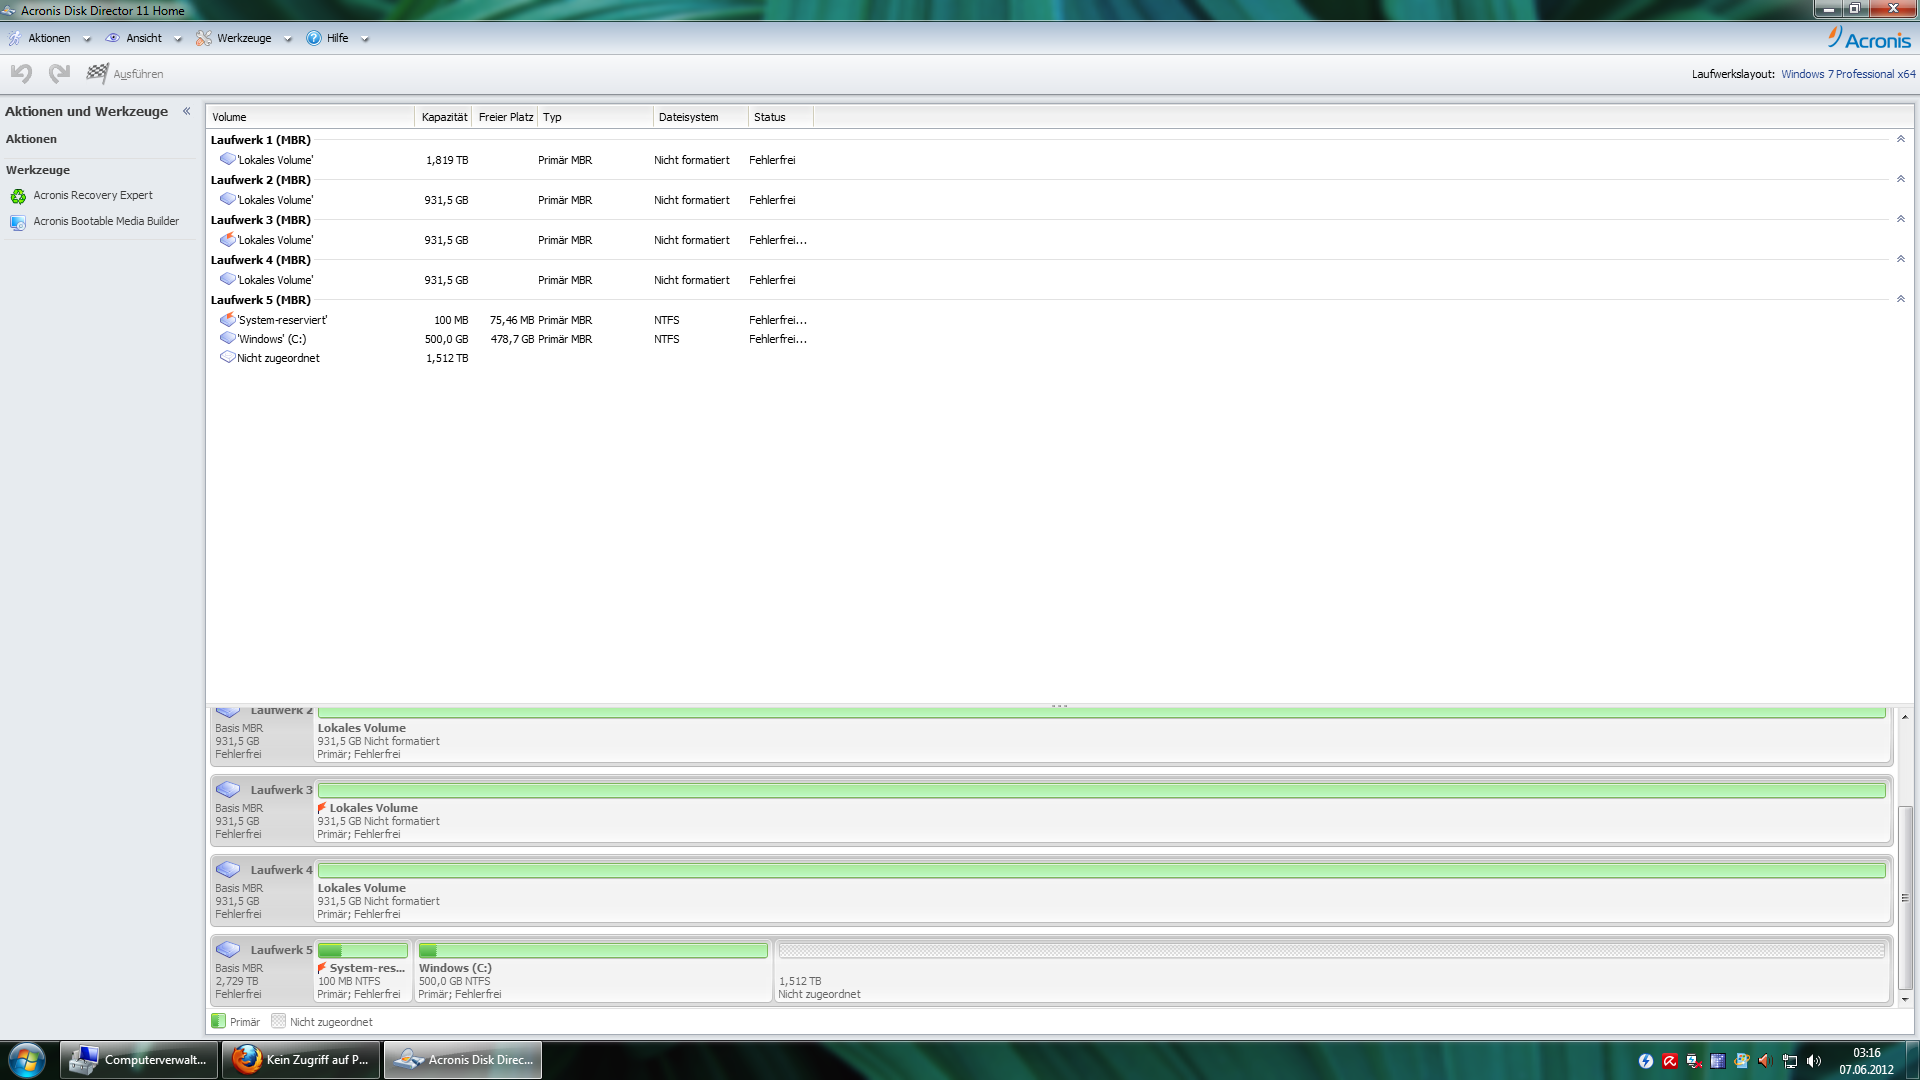Click the Ausführen checkered flag icon
The width and height of the screenshot is (1920, 1080).
[x=97, y=73]
